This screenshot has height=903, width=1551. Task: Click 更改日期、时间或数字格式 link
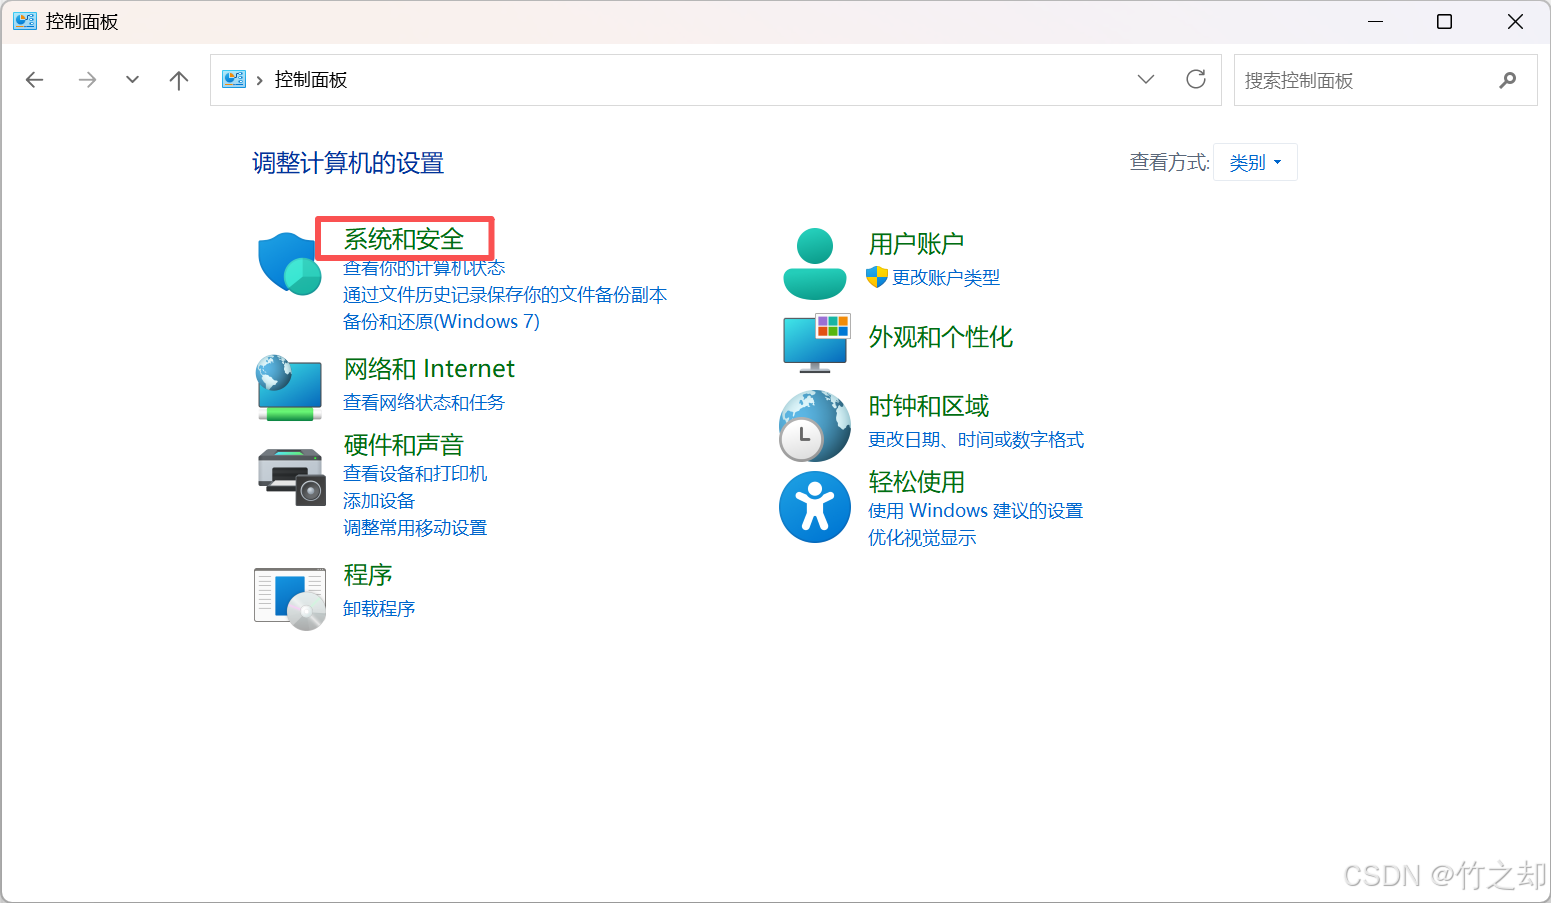click(x=976, y=440)
